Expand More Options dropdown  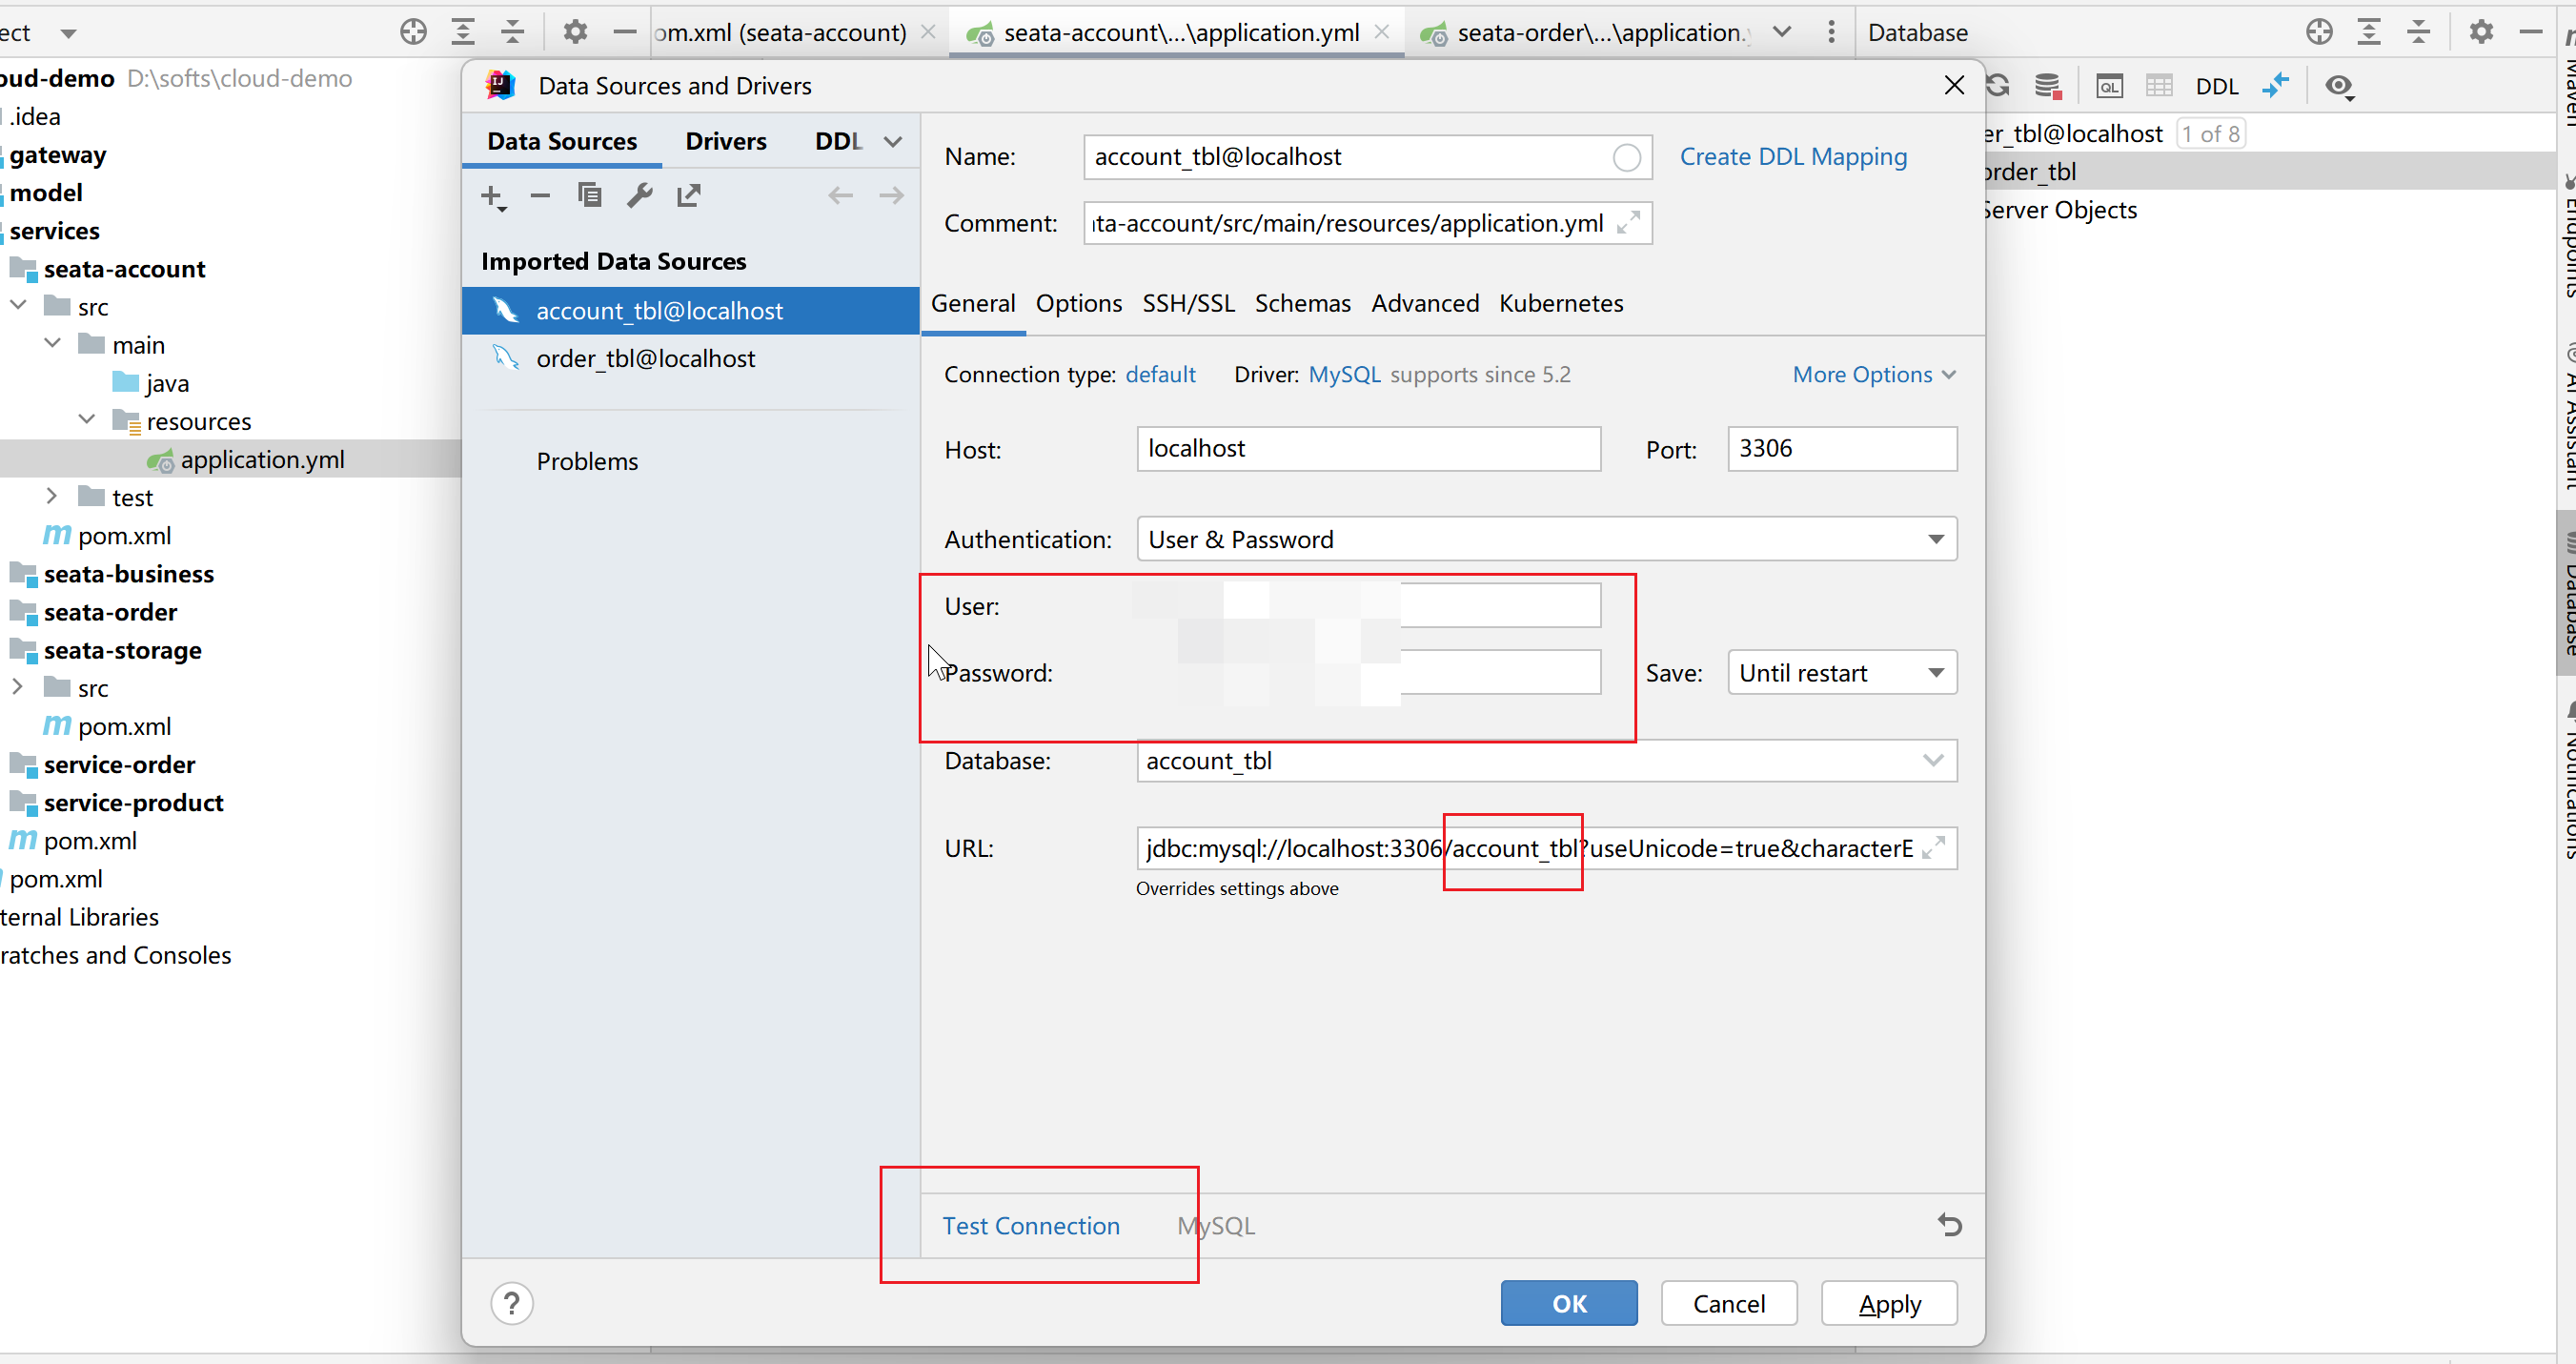coord(1874,374)
